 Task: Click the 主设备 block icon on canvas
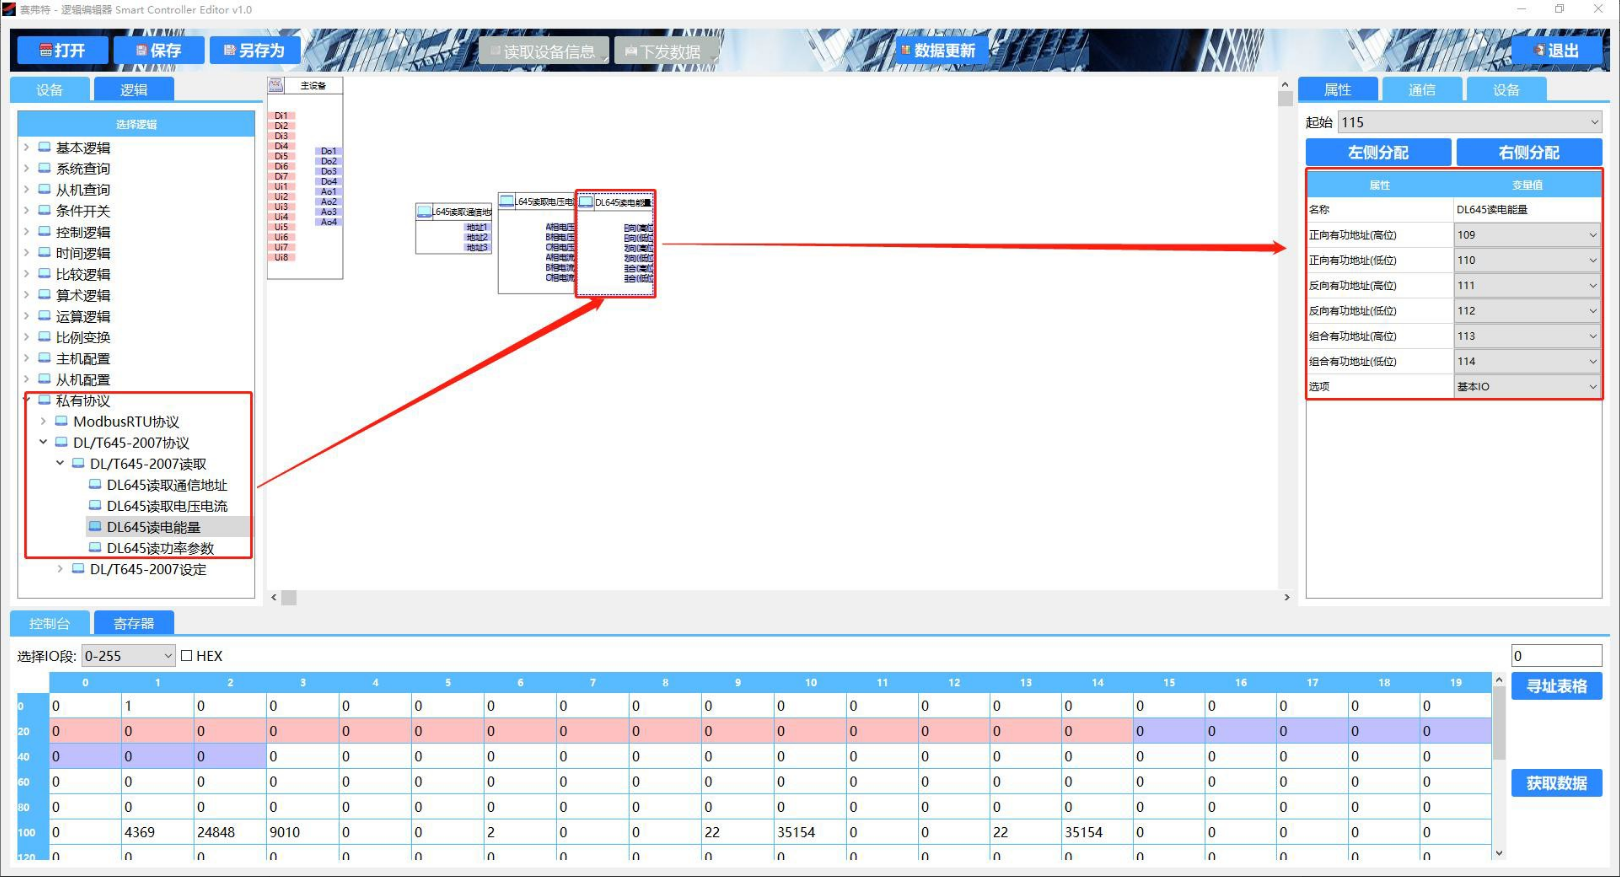click(x=276, y=86)
